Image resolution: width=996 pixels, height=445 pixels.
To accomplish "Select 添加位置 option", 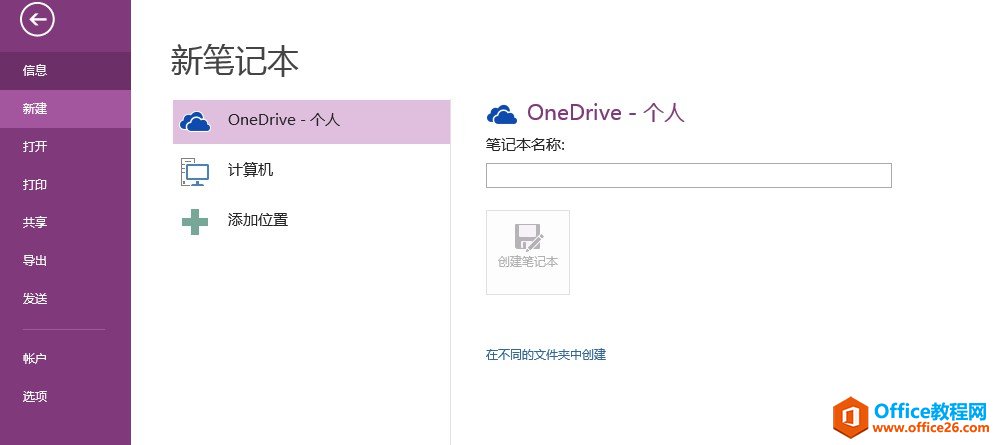I will pyautogui.click(x=258, y=220).
